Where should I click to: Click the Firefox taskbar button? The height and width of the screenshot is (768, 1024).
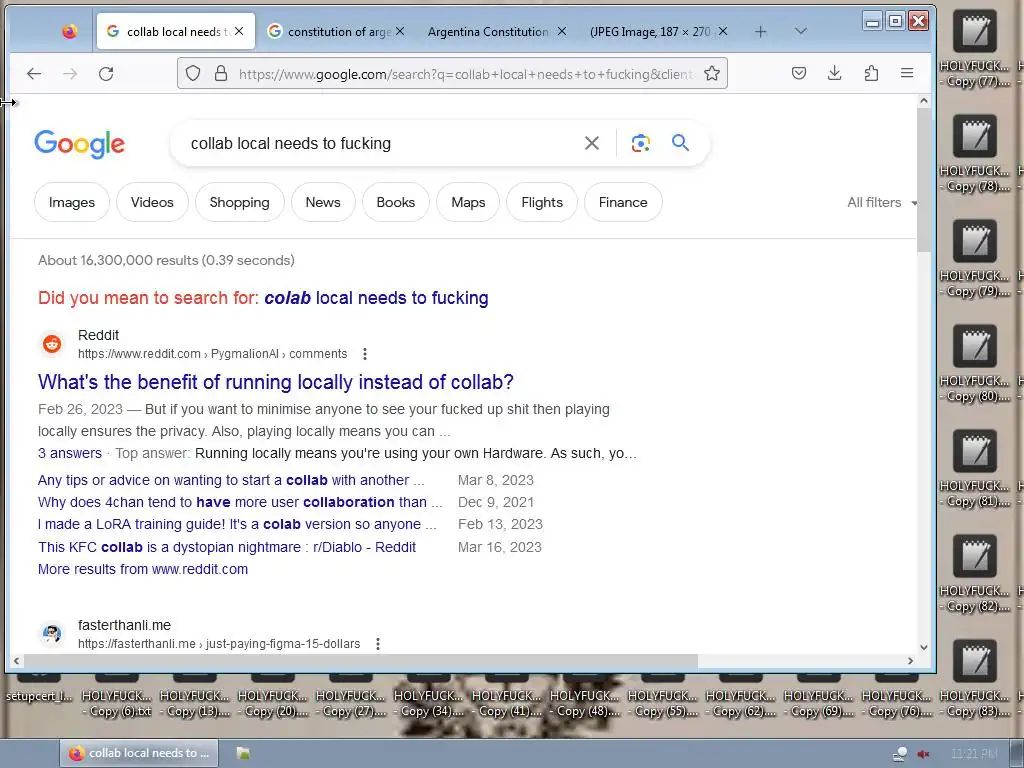click(139, 753)
